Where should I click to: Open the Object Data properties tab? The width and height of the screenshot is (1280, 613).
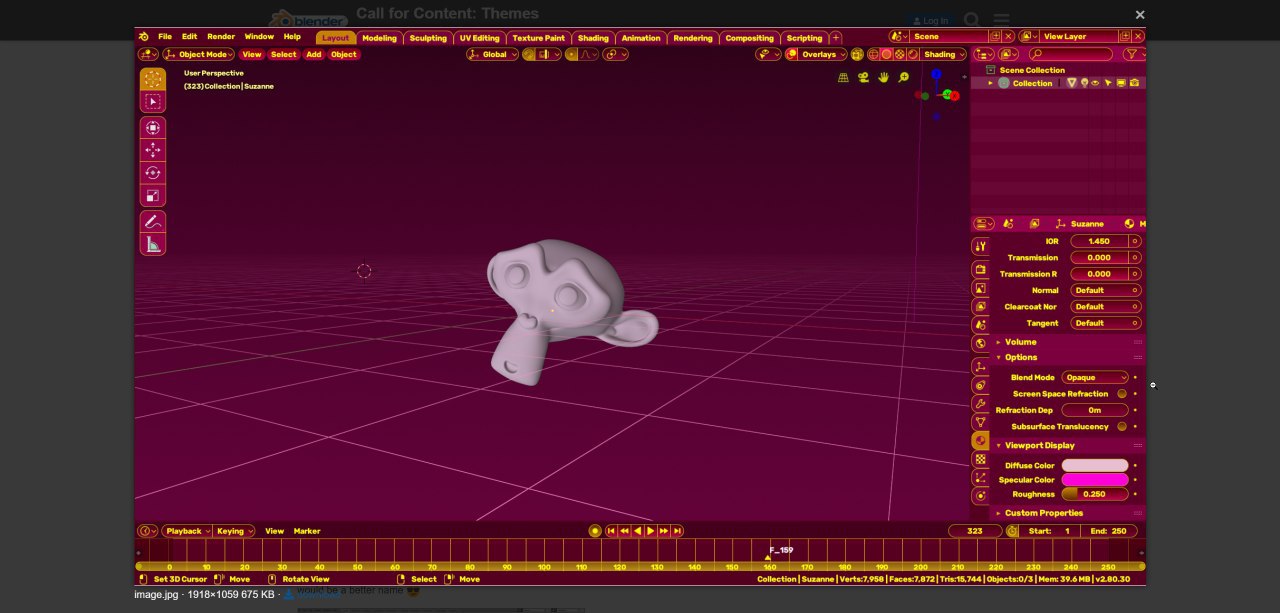coord(980,422)
